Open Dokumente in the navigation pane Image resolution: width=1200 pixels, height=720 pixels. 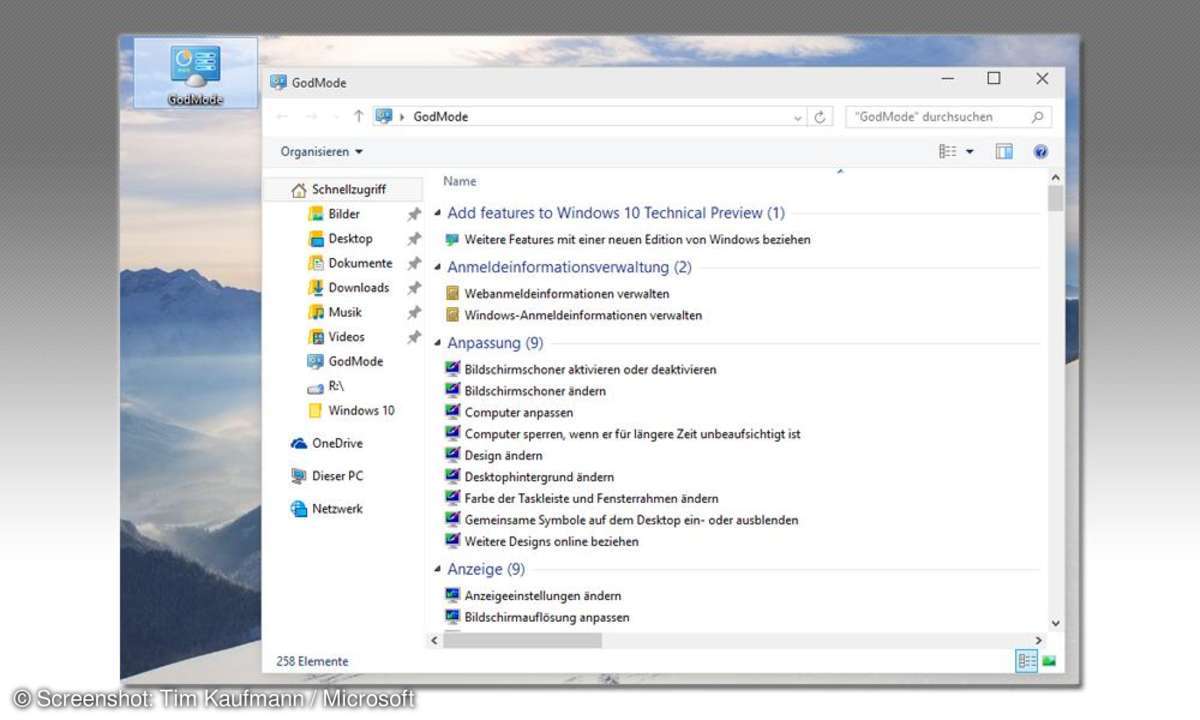(360, 263)
